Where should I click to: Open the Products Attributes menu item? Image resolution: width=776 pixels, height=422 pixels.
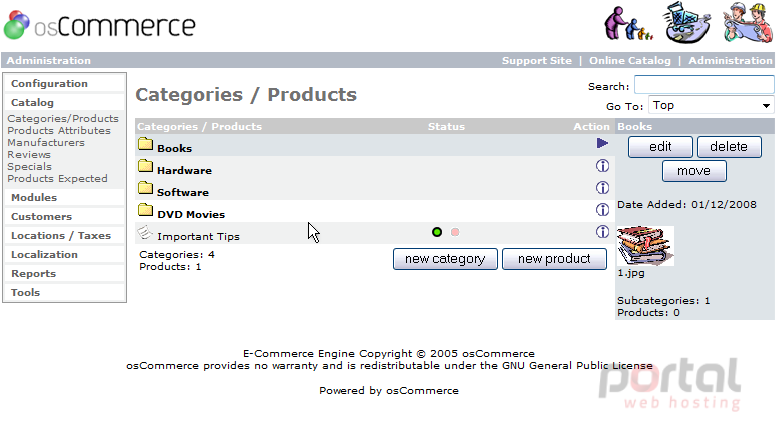tap(59, 131)
